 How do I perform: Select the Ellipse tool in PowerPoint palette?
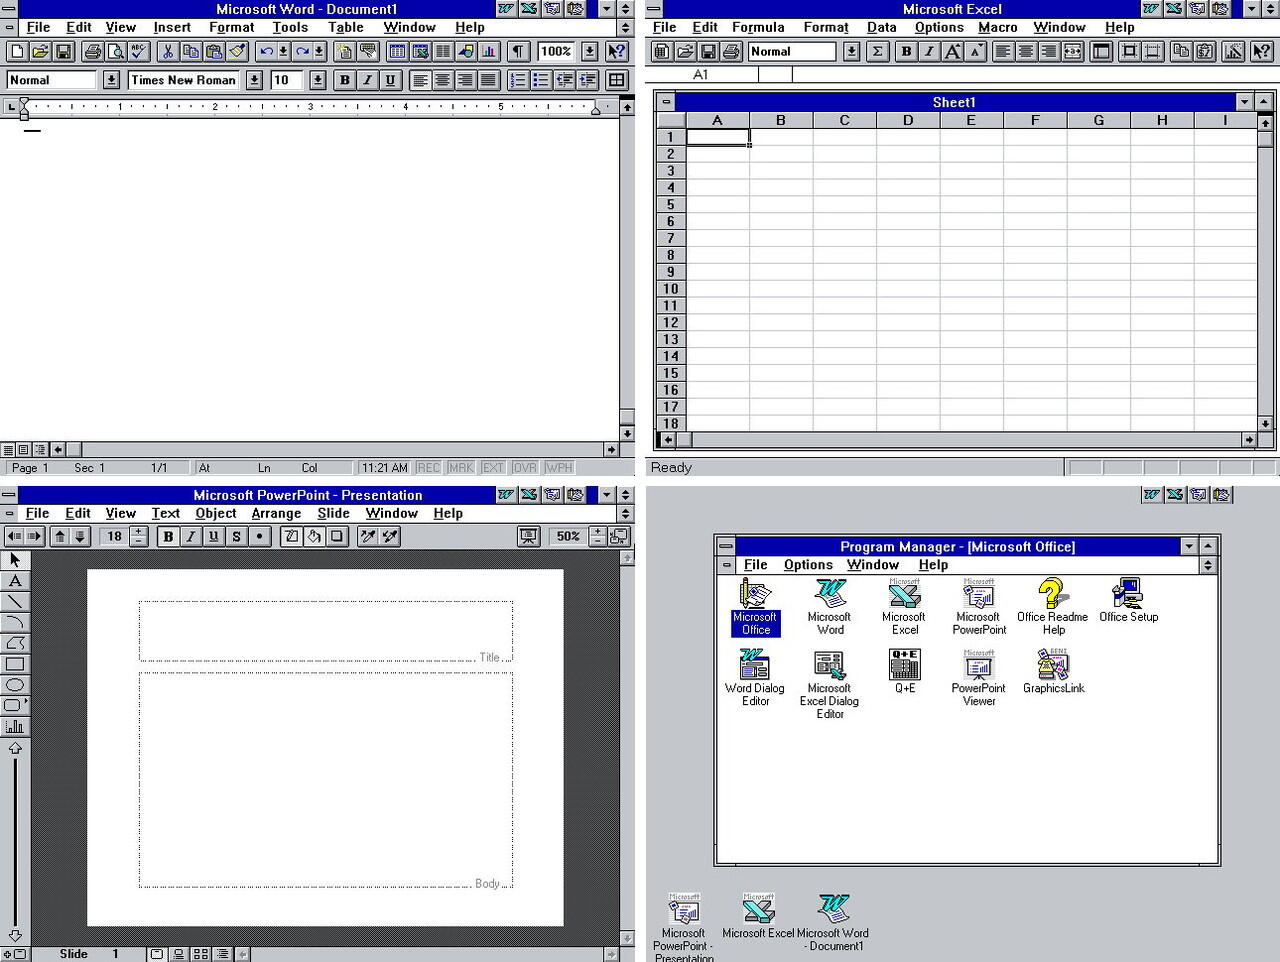15,685
